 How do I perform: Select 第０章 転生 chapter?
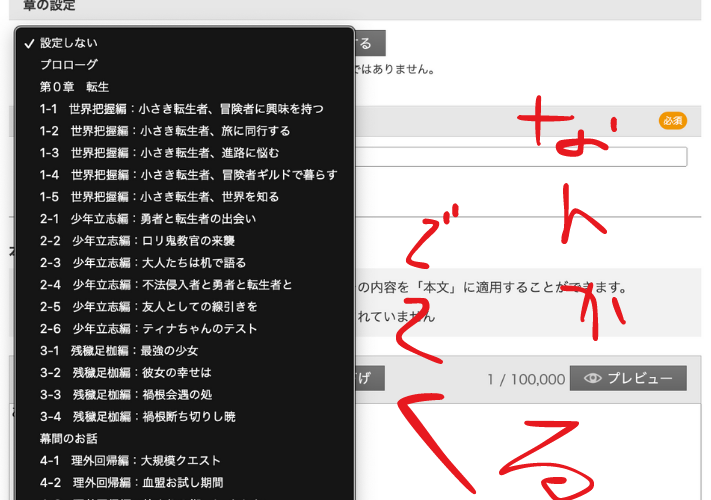coord(74,87)
